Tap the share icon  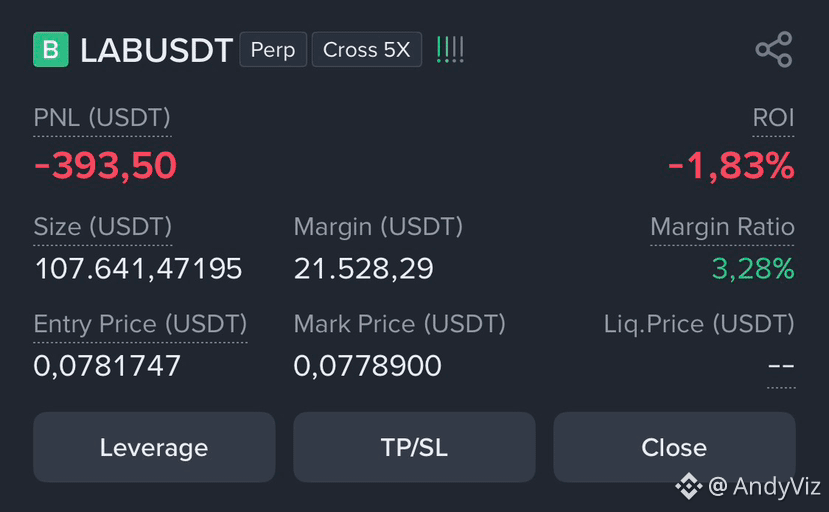tap(774, 50)
